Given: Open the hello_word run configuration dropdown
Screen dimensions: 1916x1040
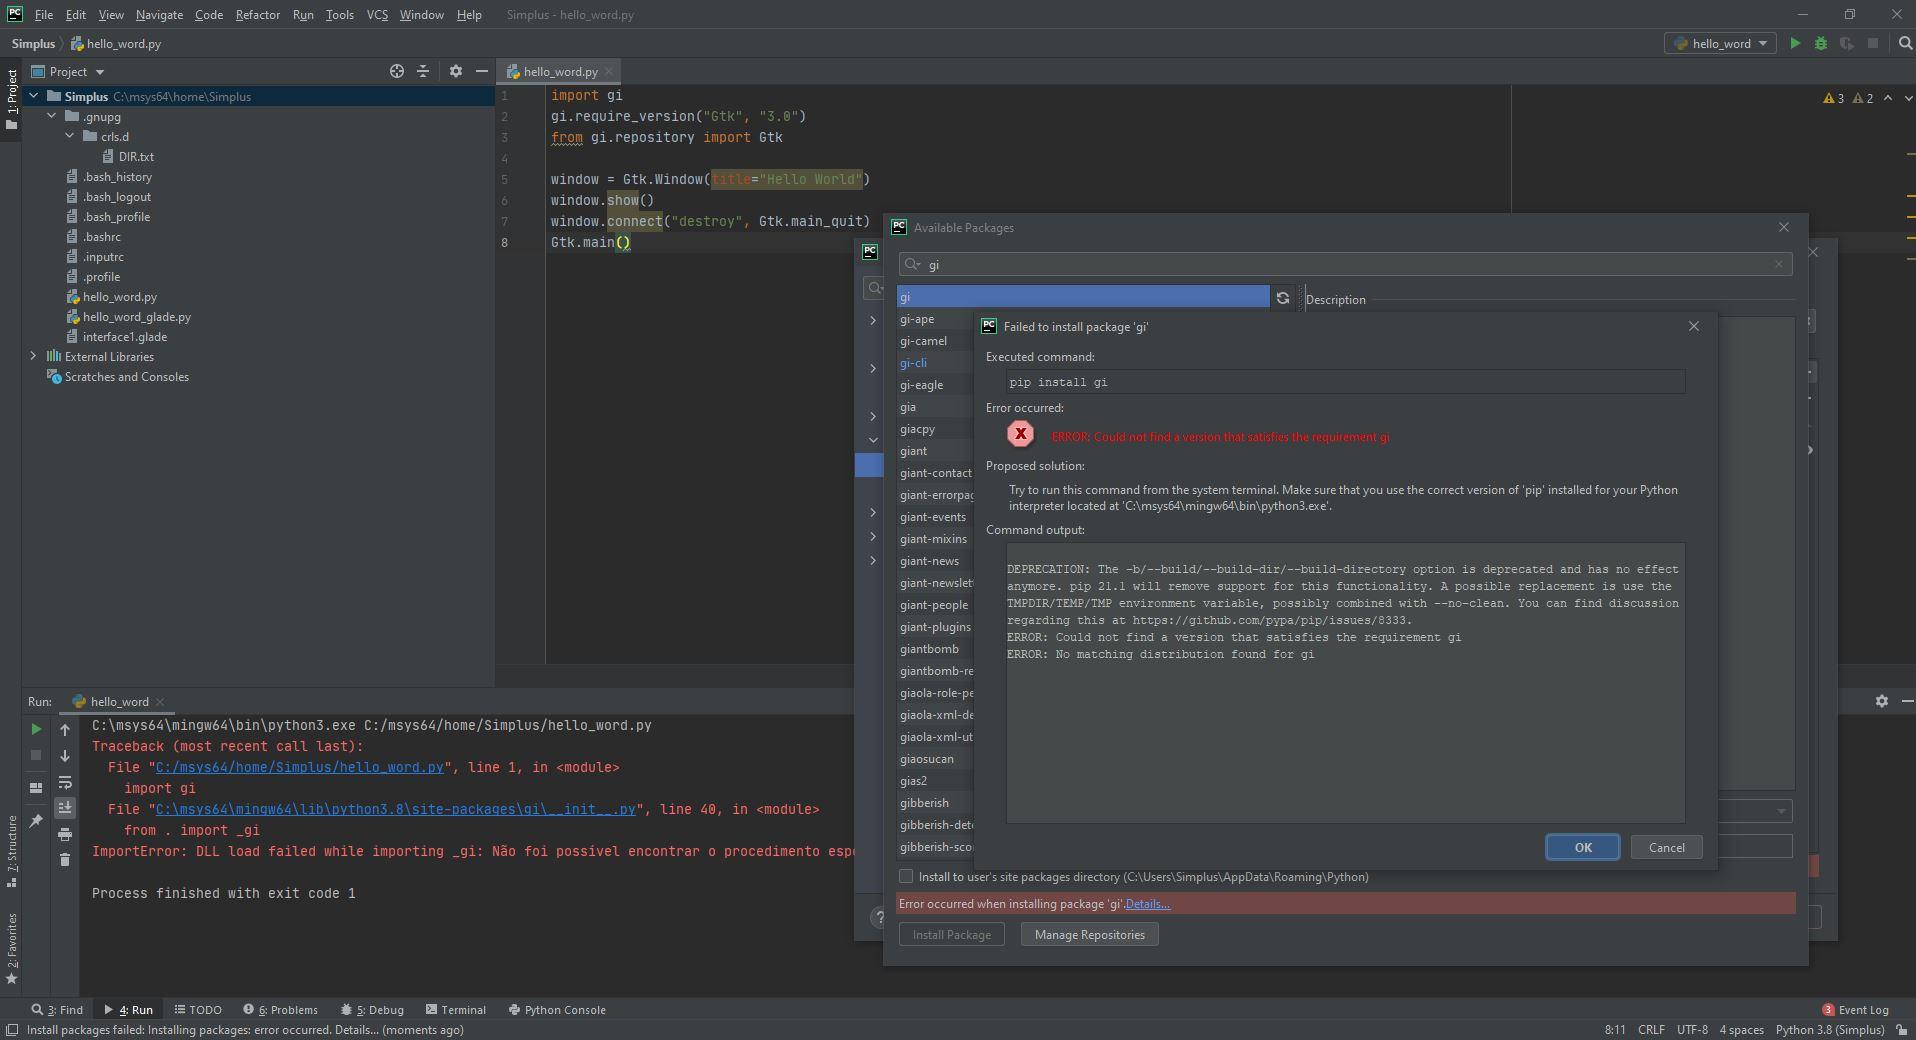Looking at the screenshot, I should 1721,43.
